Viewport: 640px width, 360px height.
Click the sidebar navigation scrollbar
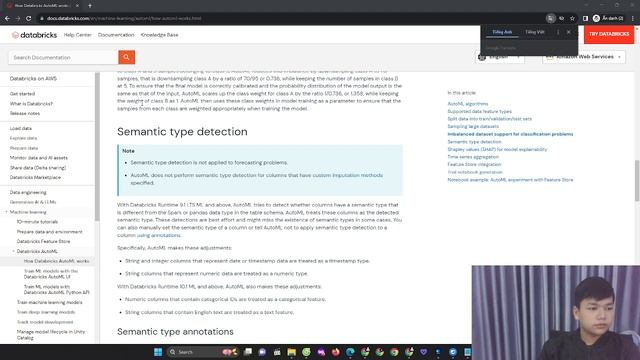(97, 147)
